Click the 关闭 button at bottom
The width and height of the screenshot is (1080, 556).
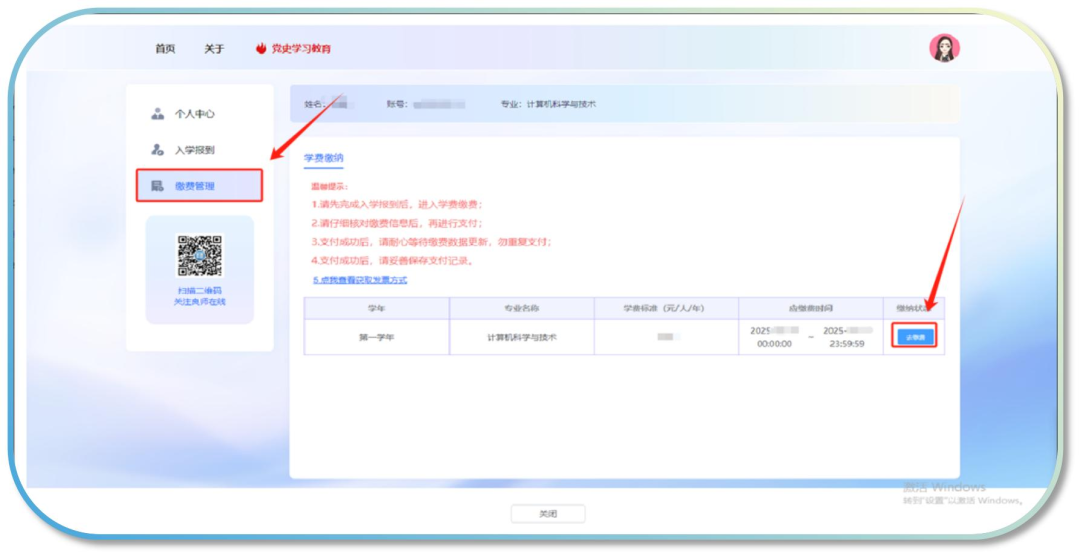click(548, 514)
